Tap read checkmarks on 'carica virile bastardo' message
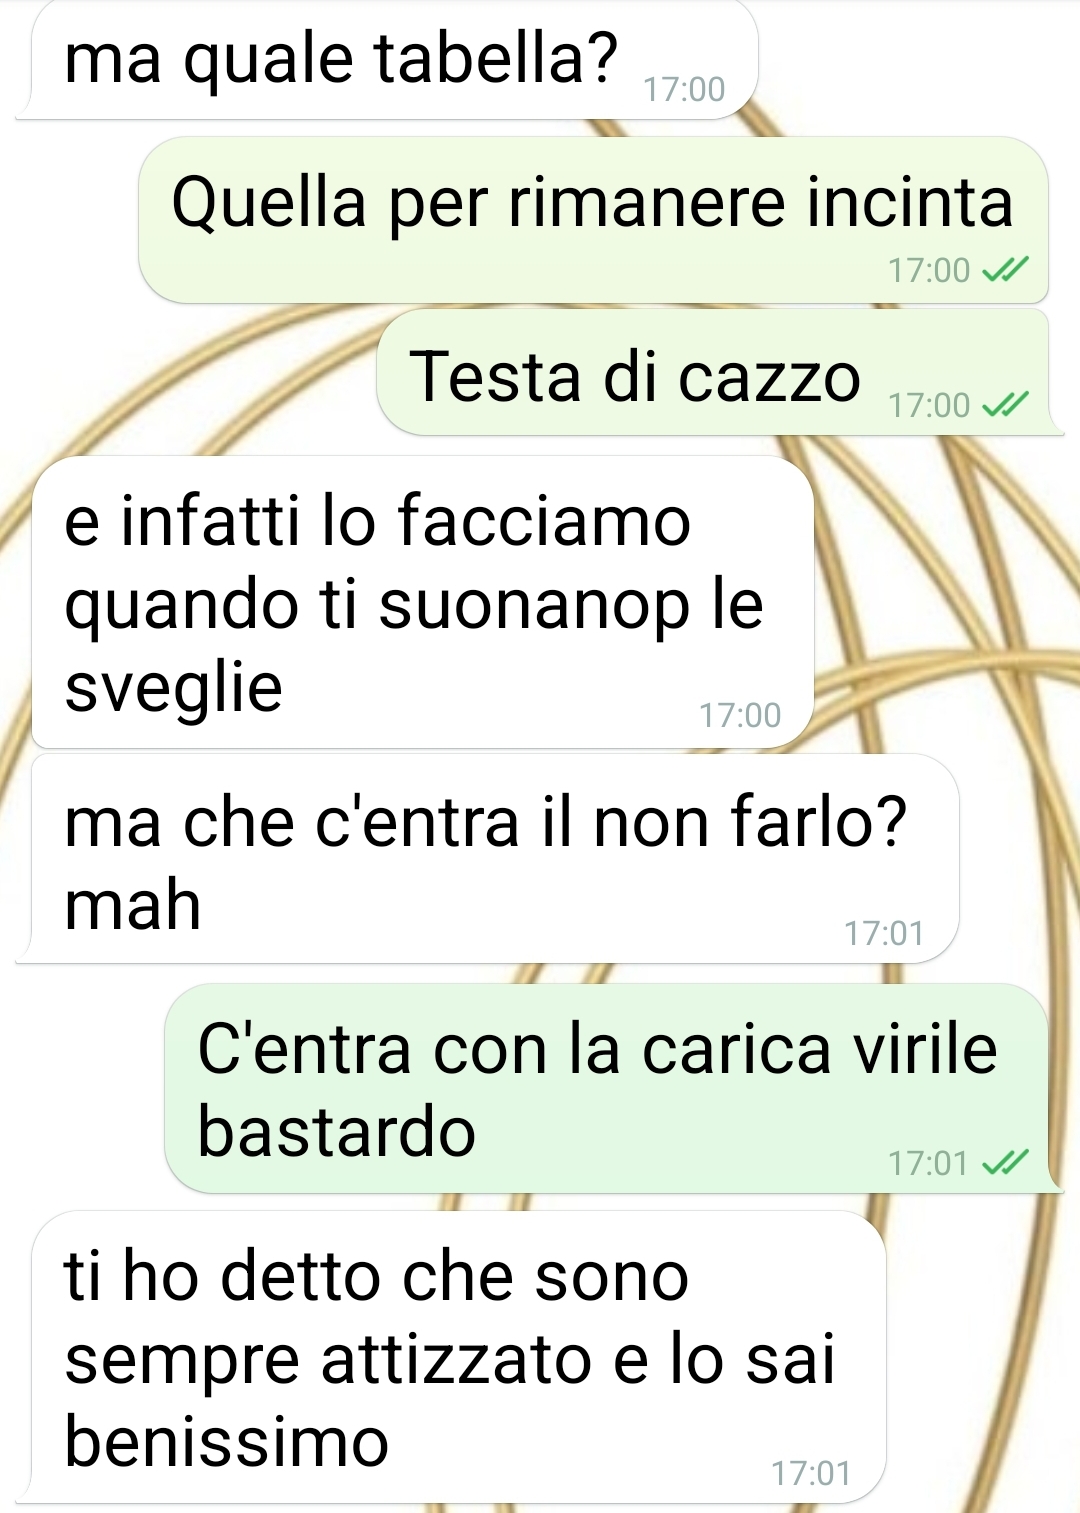This screenshot has width=1080, height=1513. click(1005, 1163)
